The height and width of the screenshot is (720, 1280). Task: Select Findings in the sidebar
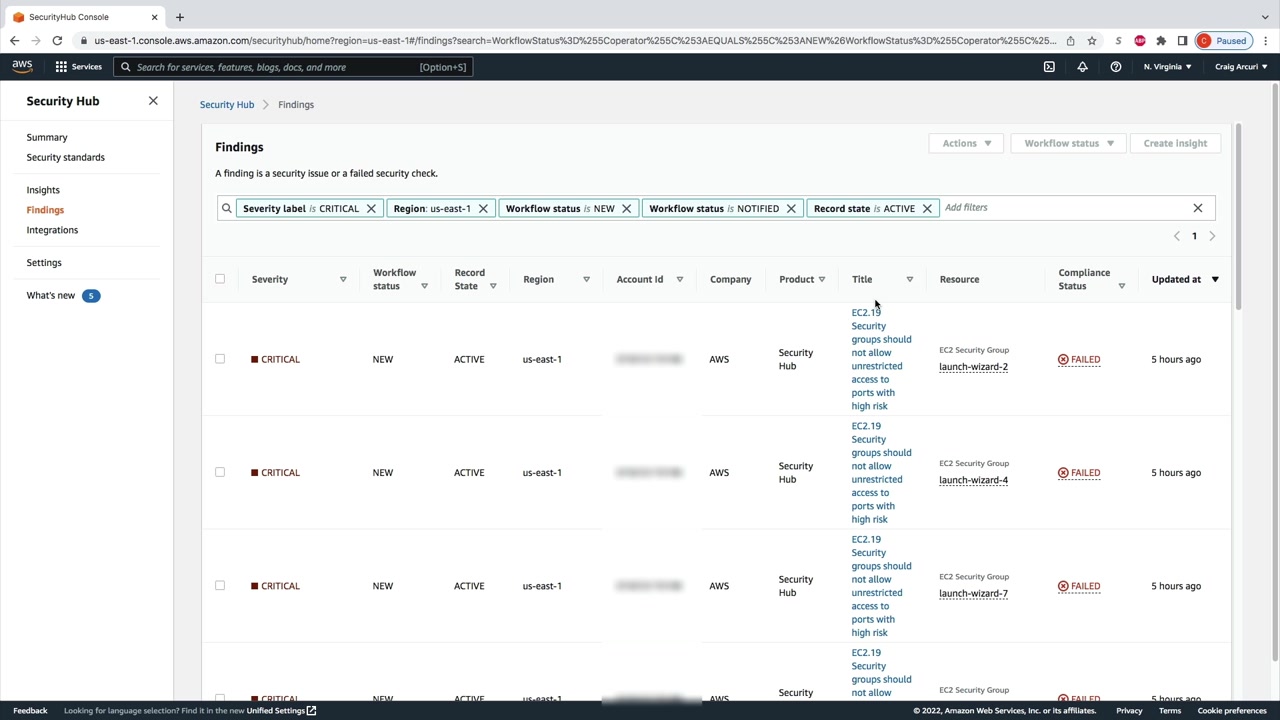(45, 210)
